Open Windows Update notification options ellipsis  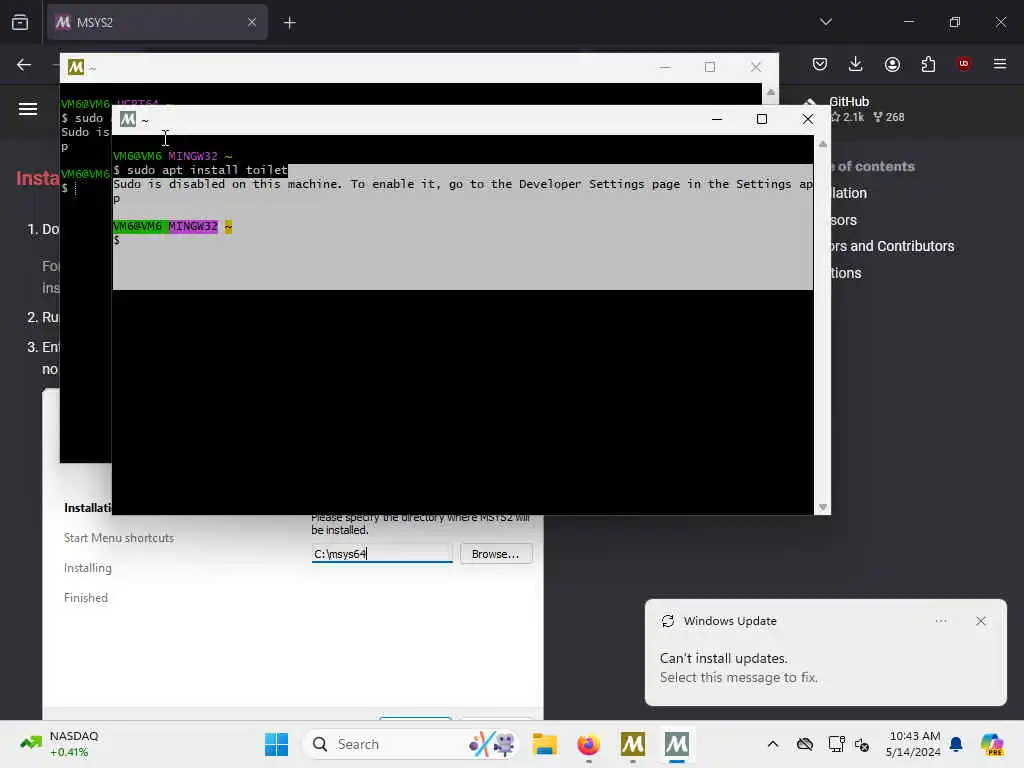[x=941, y=621]
